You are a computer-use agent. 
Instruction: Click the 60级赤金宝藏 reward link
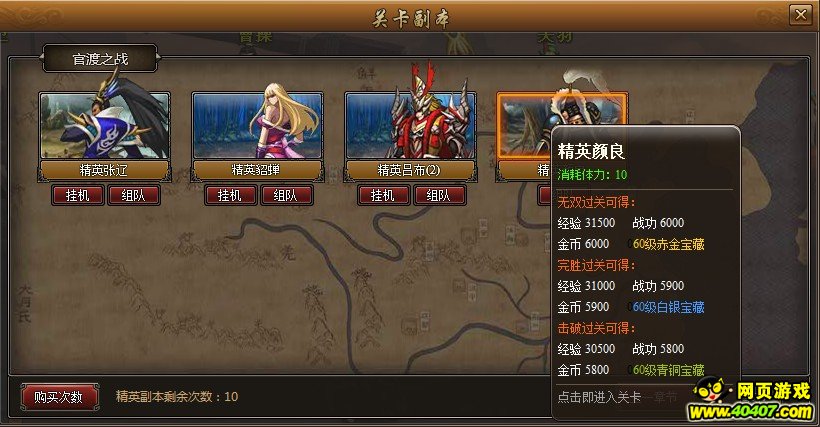tap(668, 244)
